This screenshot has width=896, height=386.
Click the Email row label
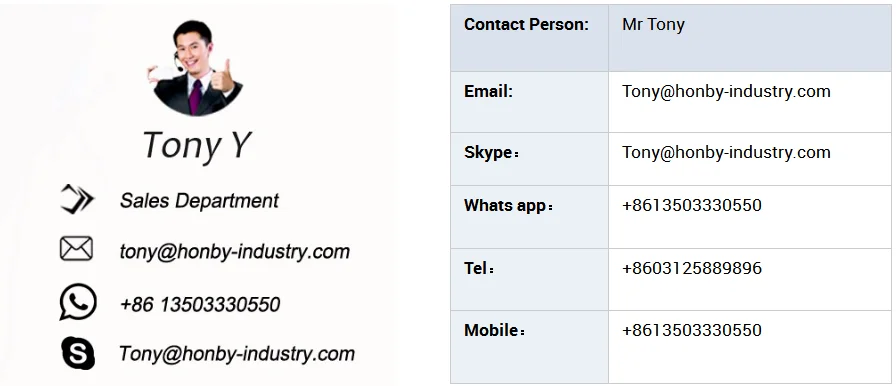[489, 91]
